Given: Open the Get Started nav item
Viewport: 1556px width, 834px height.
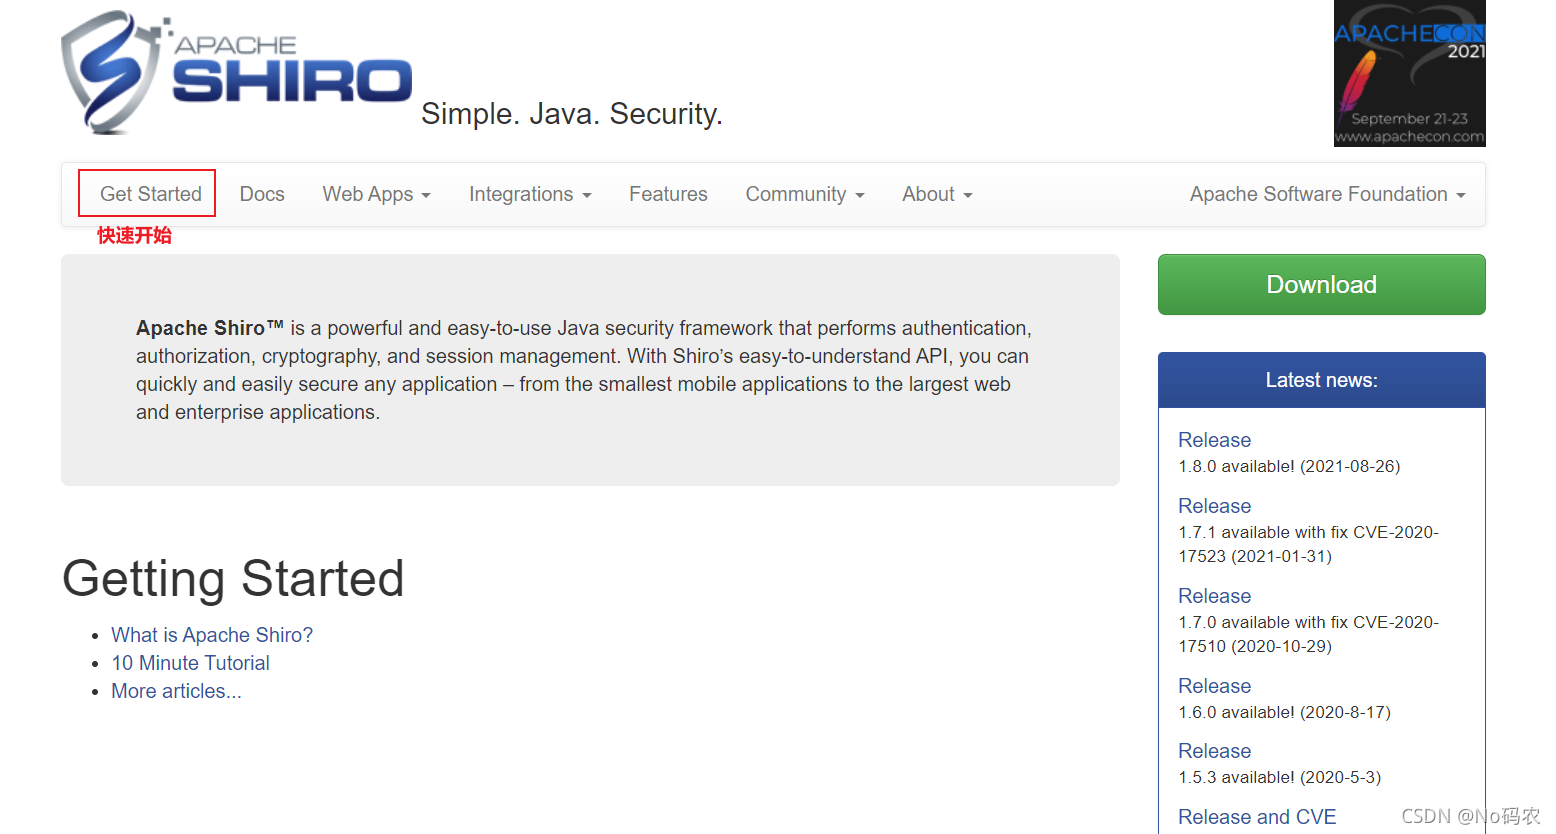Looking at the screenshot, I should coord(150,194).
